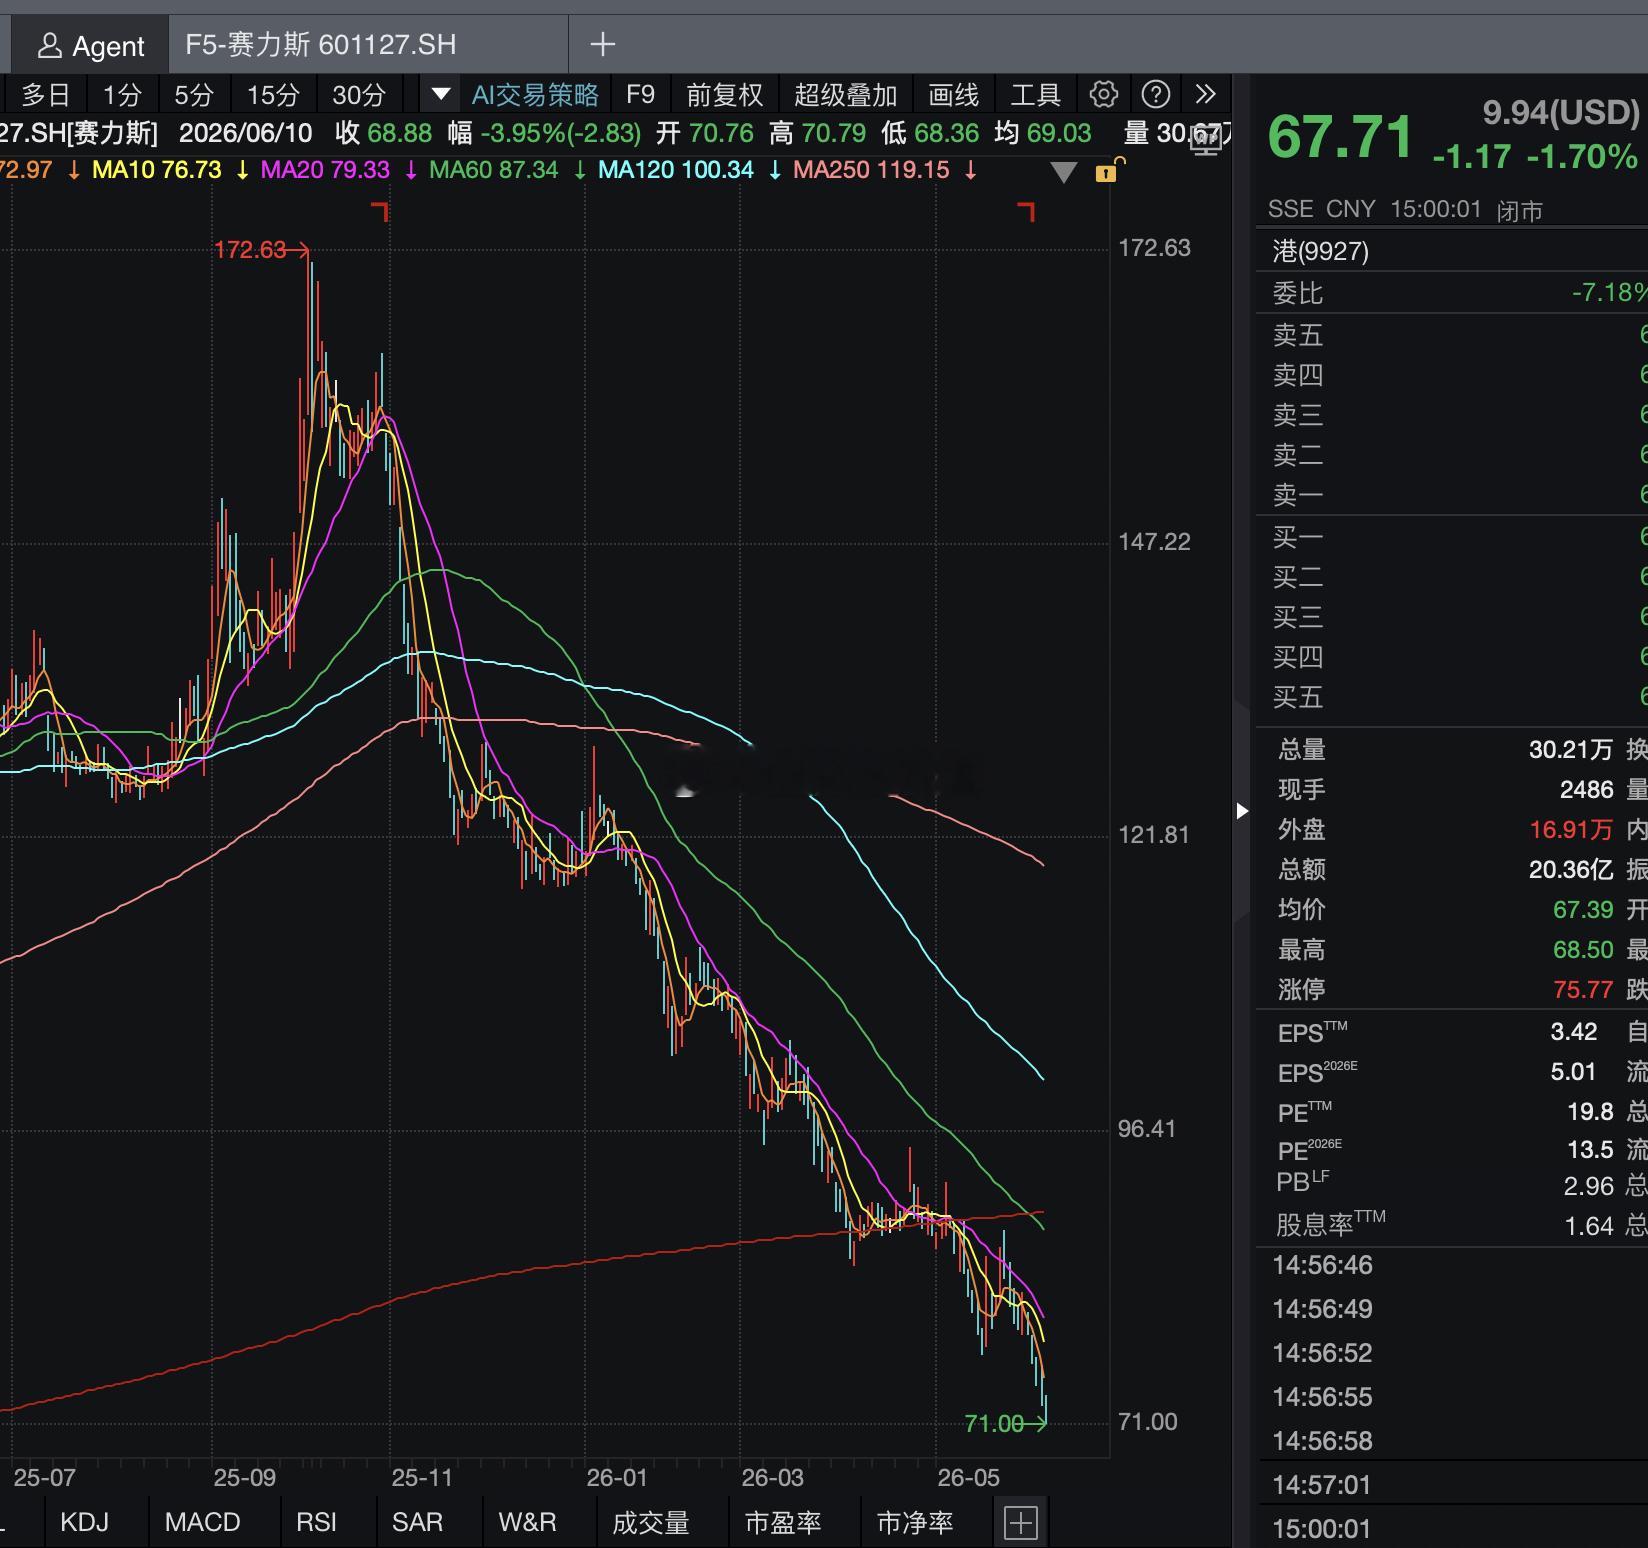This screenshot has height=1548, width=1648.
Task: Open a new tab with plus icon
Action: [x=602, y=45]
